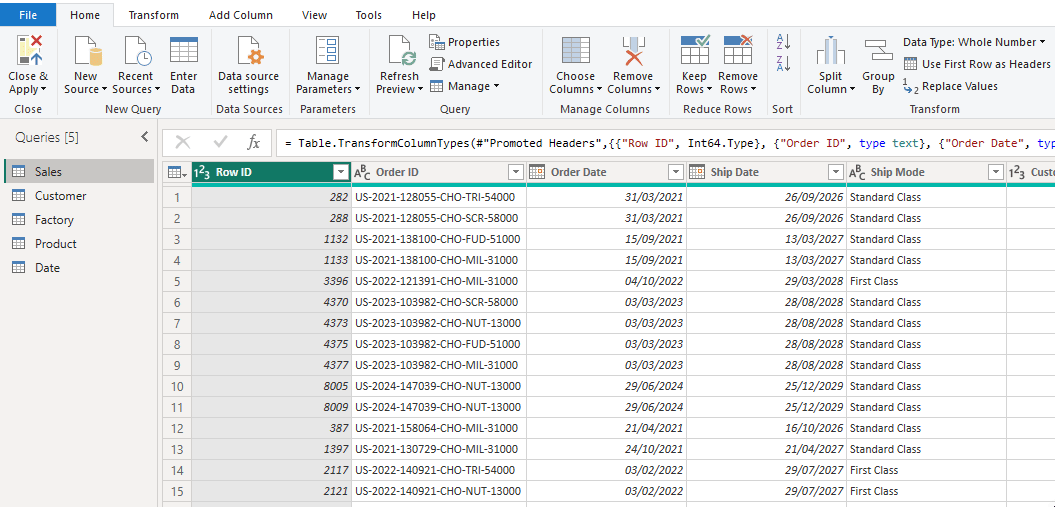Click cell US-2021-128055-CHO-TRI-54000
Image resolution: width=1055 pixels, height=507 pixels.
439,197
